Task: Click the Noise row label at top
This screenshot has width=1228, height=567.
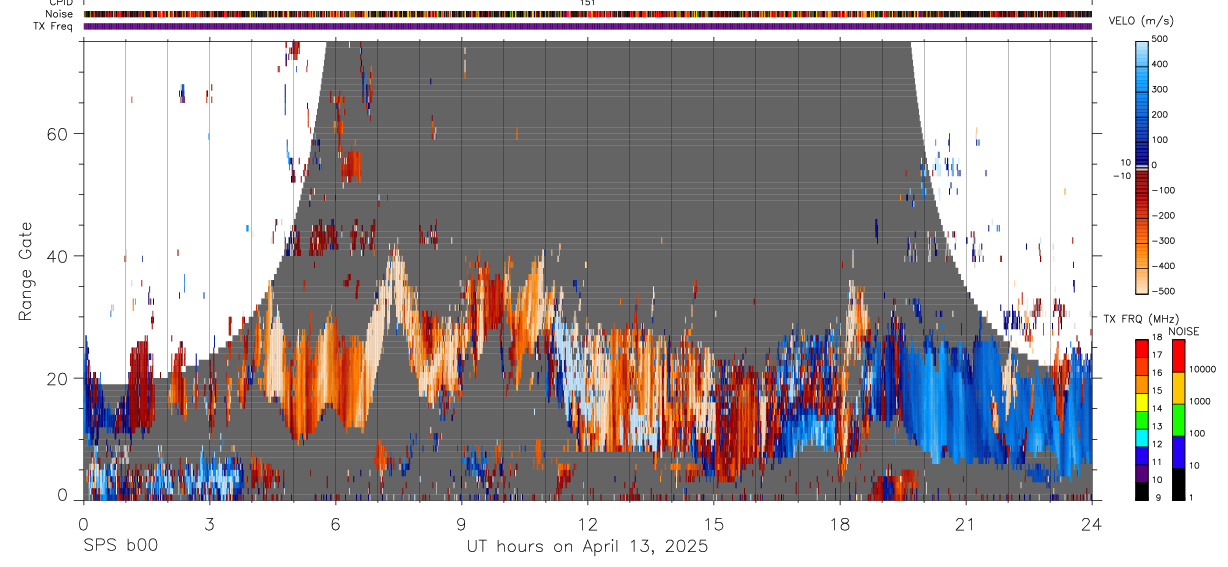Action: (x=60, y=14)
